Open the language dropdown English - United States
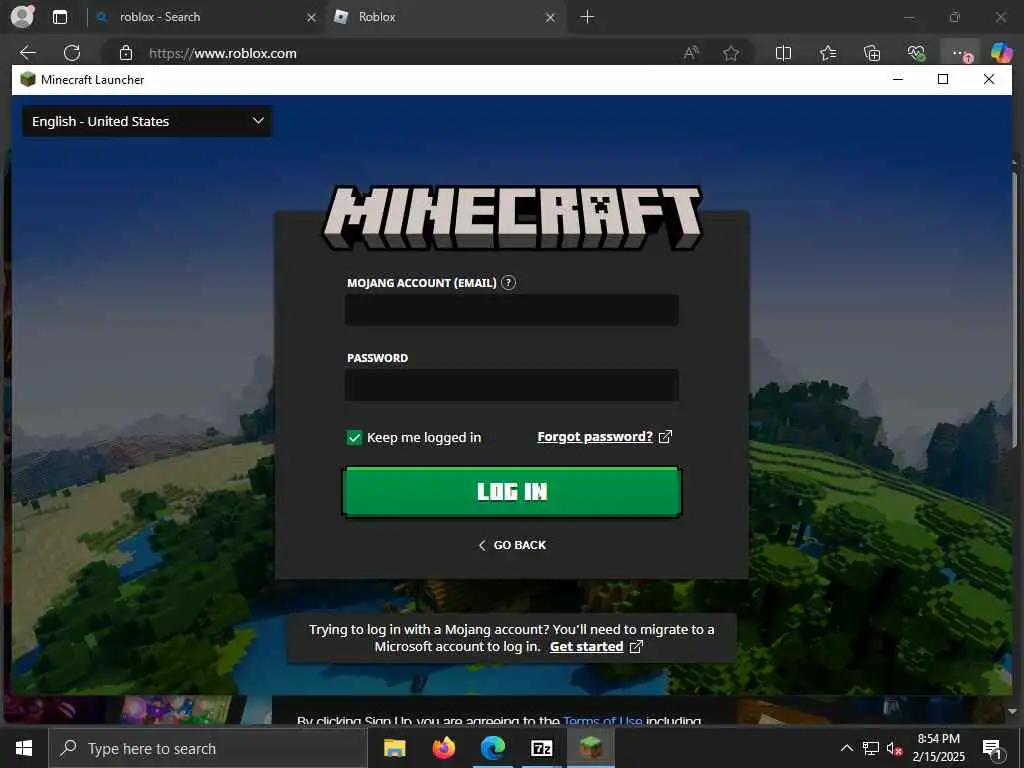Image resolution: width=1024 pixels, height=768 pixels. click(x=147, y=121)
